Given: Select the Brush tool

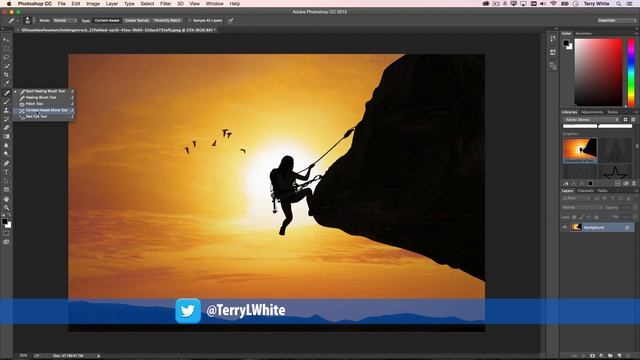Looking at the screenshot, I should (x=6, y=102).
